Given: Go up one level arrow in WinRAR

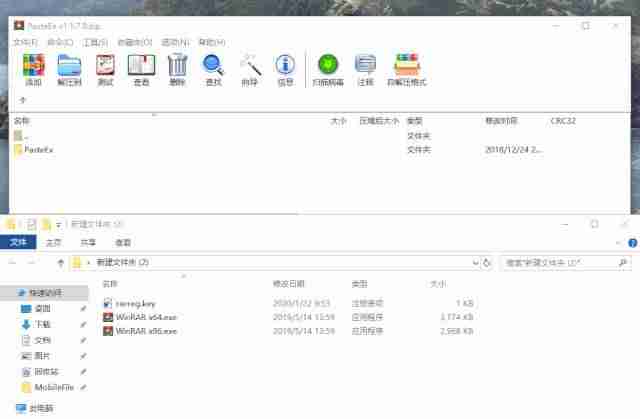Looking at the screenshot, I should click(23, 100).
